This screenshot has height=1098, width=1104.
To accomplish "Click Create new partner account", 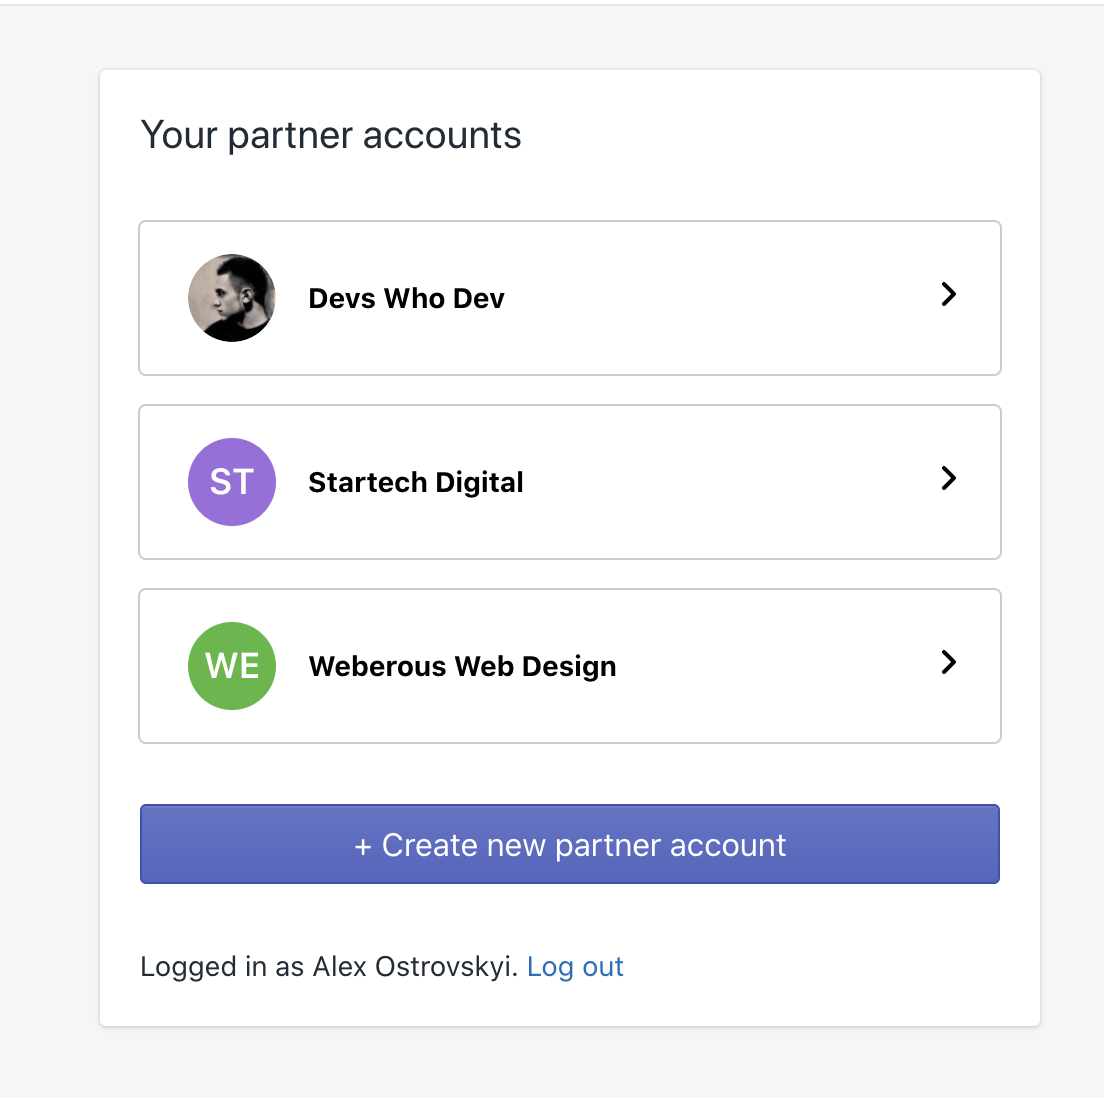I will [x=570, y=845].
